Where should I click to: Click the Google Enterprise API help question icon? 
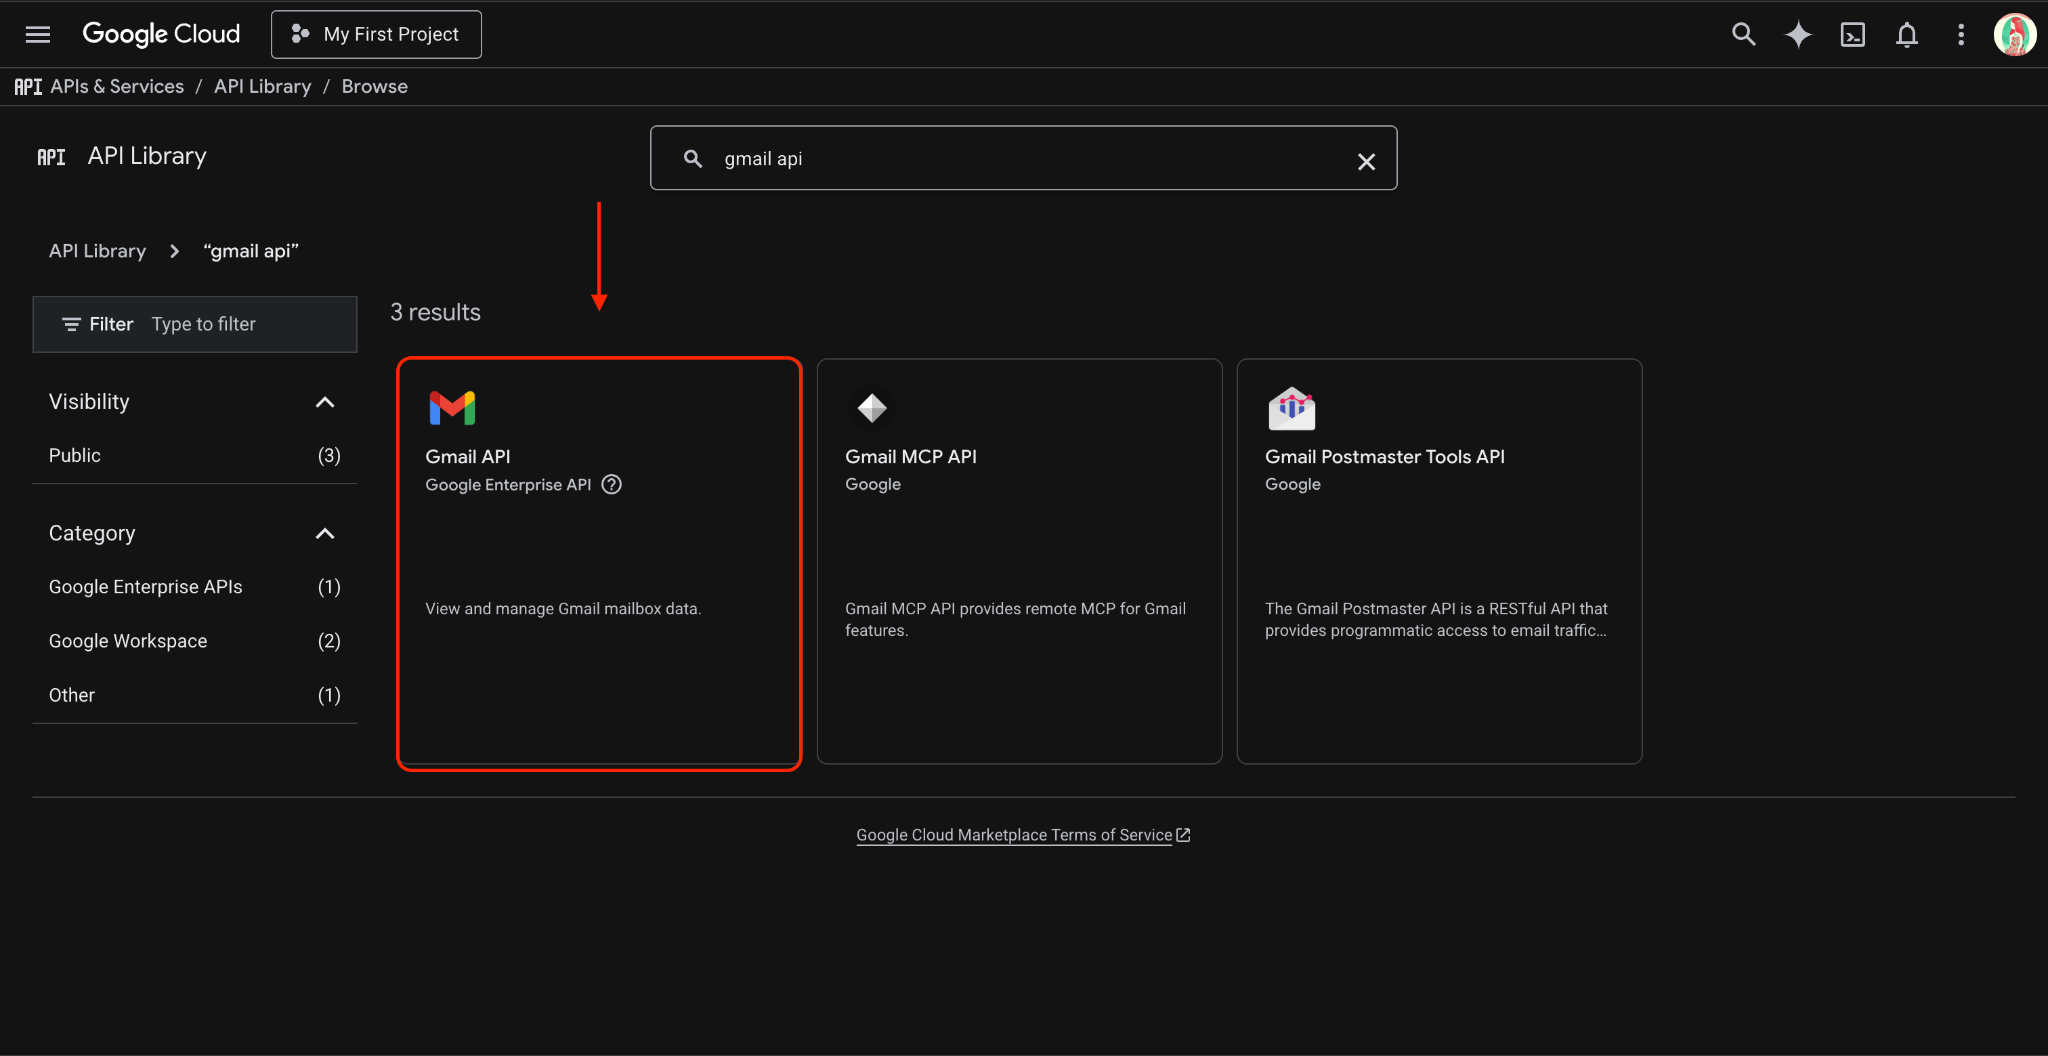611,484
